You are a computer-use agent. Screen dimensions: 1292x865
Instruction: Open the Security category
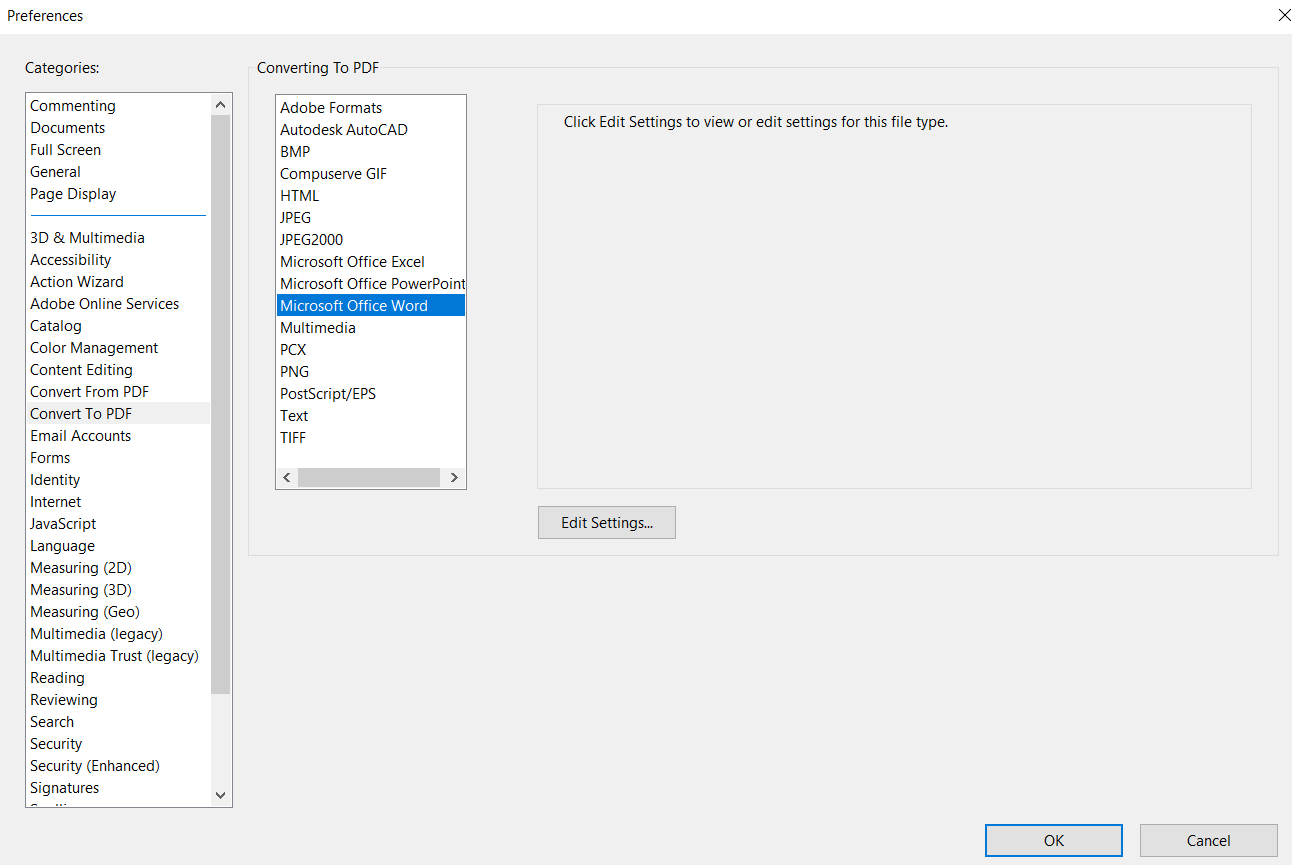click(55, 743)
